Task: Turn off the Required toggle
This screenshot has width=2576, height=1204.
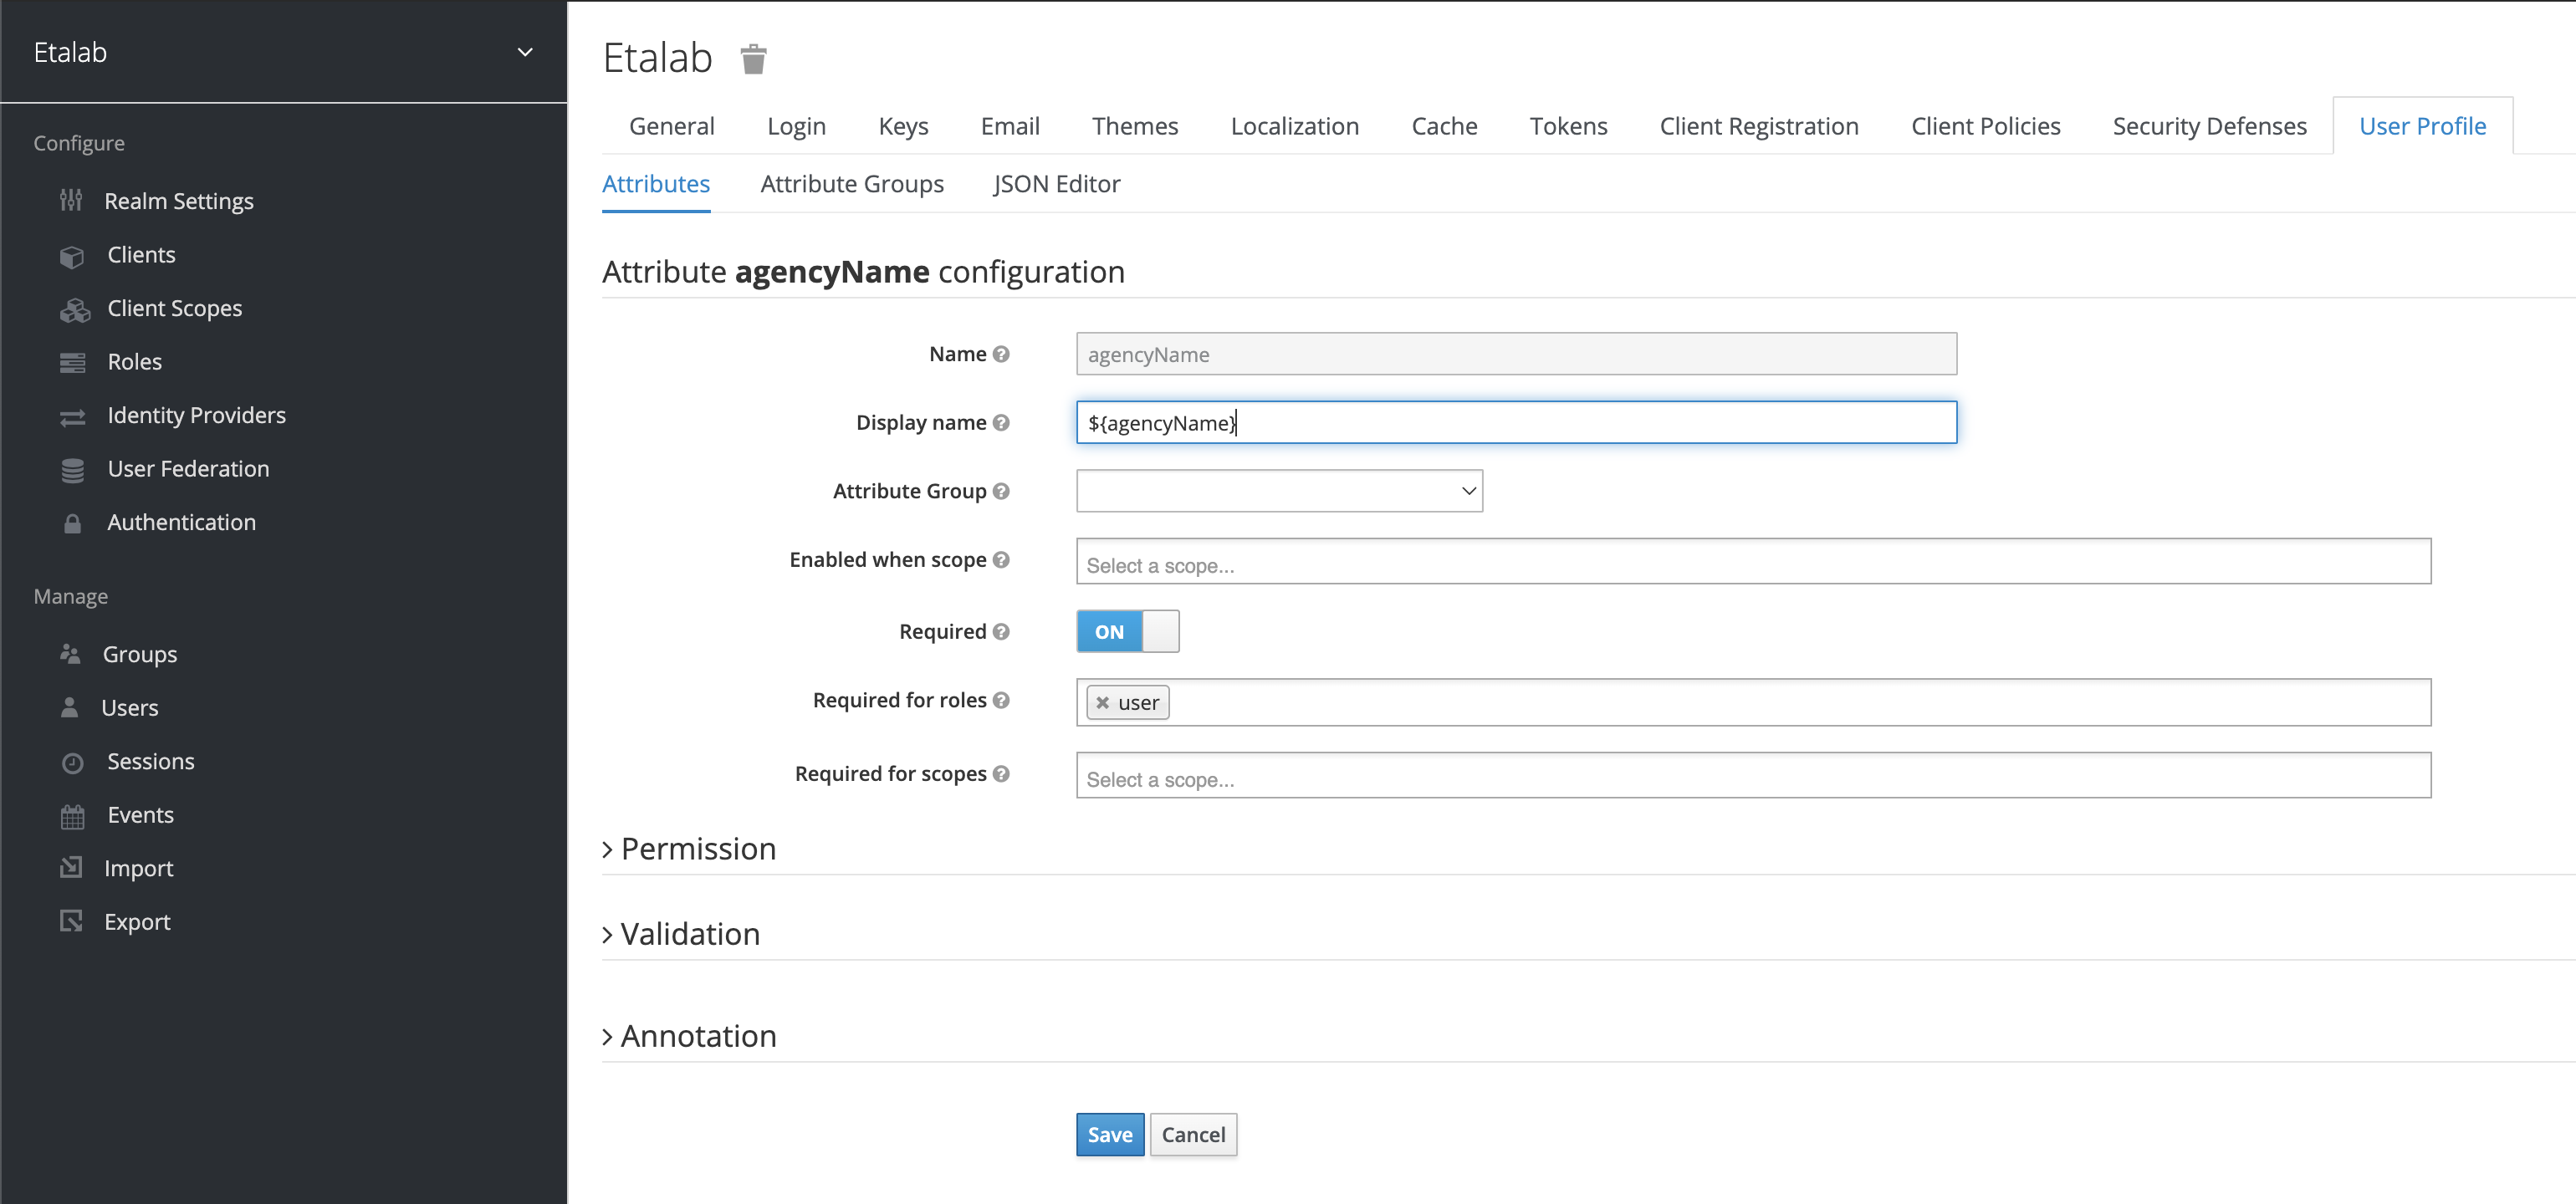Action: (1160, 631)
